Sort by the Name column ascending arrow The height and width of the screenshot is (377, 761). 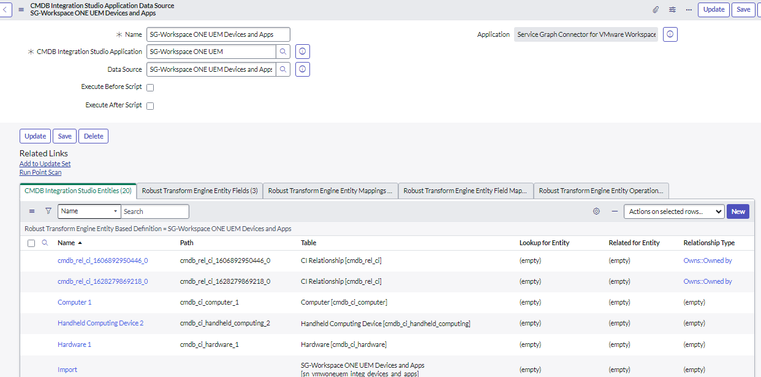pos(80,243)
